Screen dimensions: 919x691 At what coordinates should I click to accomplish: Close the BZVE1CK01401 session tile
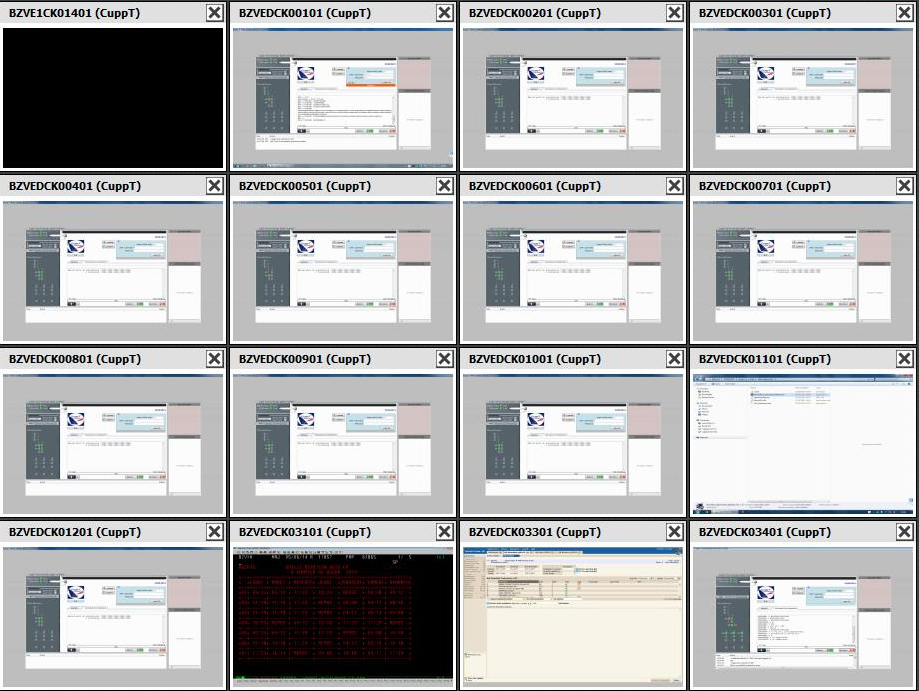[x=214, y=13]
